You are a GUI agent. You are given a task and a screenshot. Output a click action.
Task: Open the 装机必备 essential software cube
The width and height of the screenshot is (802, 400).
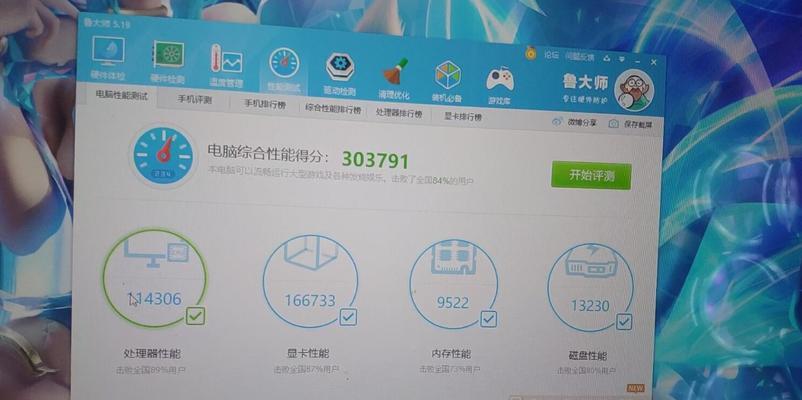click(447, 81)
